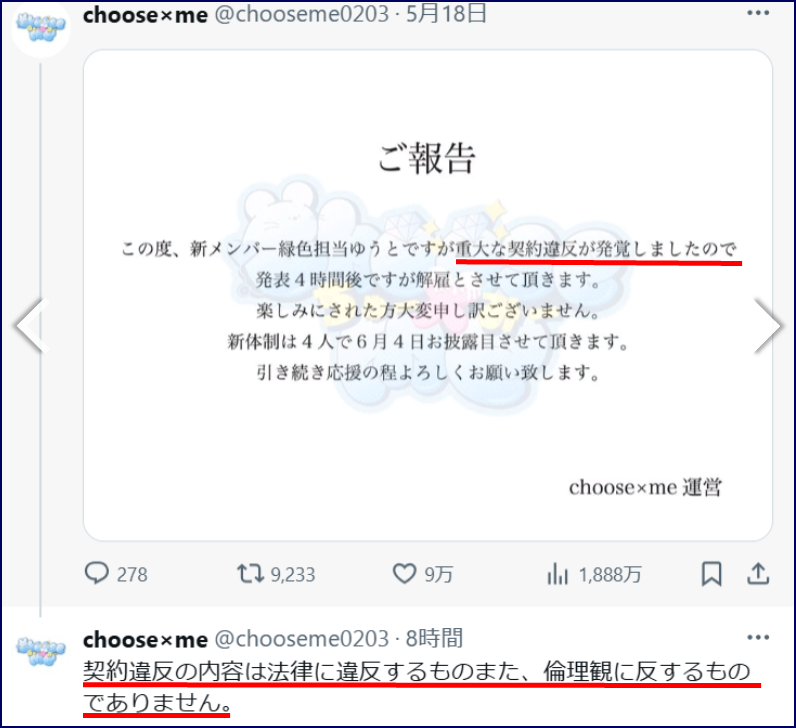
Task: Open the top tweet's three-dot menu
Action: (758, 13)
